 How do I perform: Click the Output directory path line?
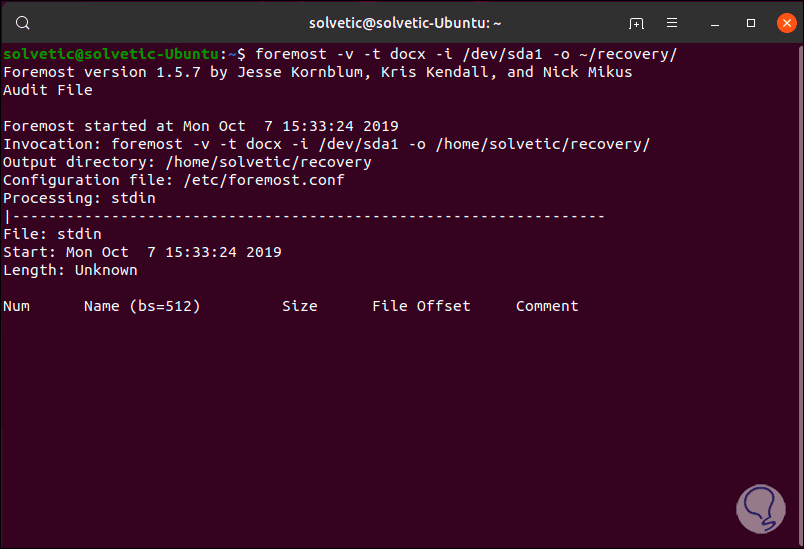tap(187, 162)
